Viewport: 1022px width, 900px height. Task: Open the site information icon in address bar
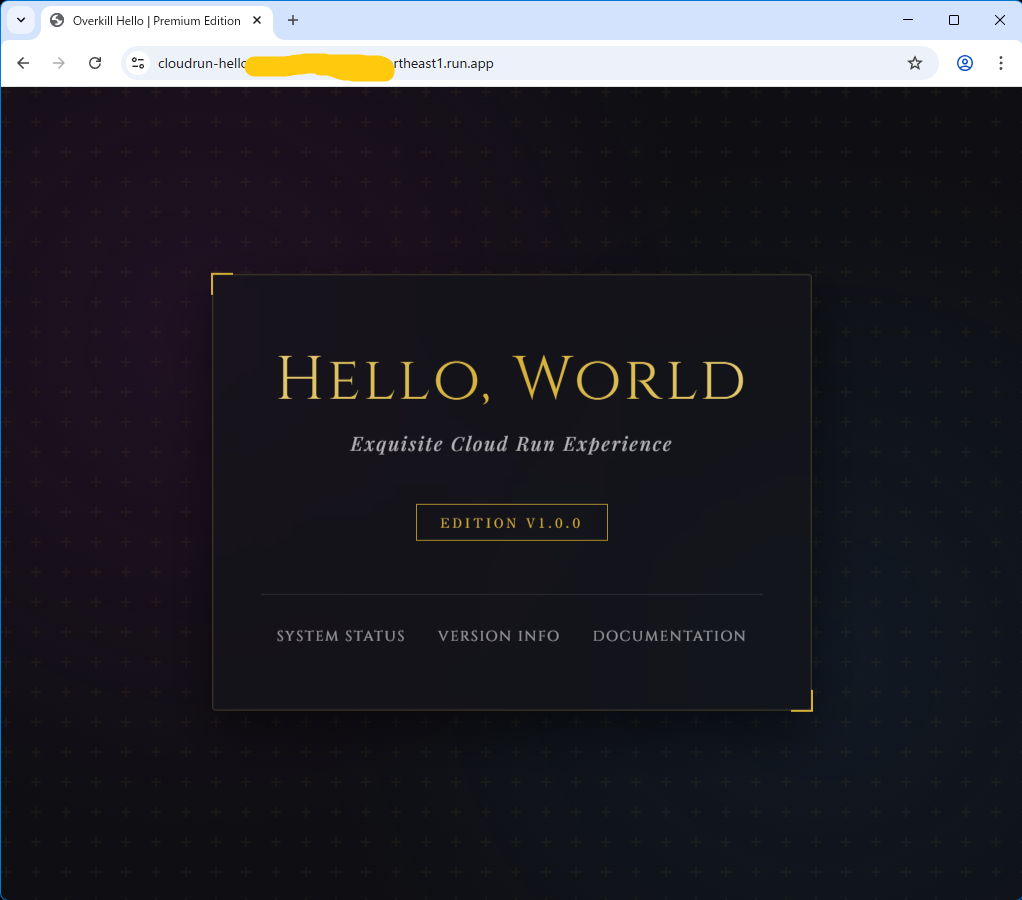[137, 62]
